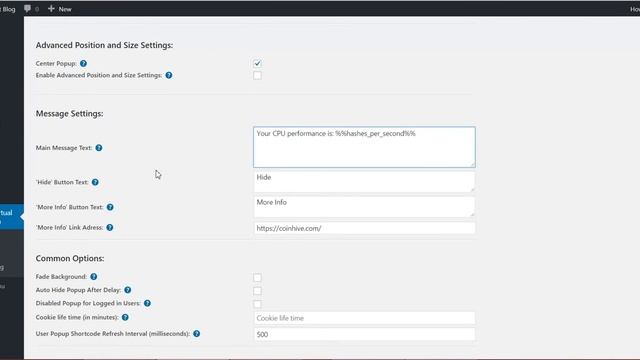The height and width of the screenshot is (360, 640).
Task: Click the Common Options heading
Action: click(x=70, y=258)
